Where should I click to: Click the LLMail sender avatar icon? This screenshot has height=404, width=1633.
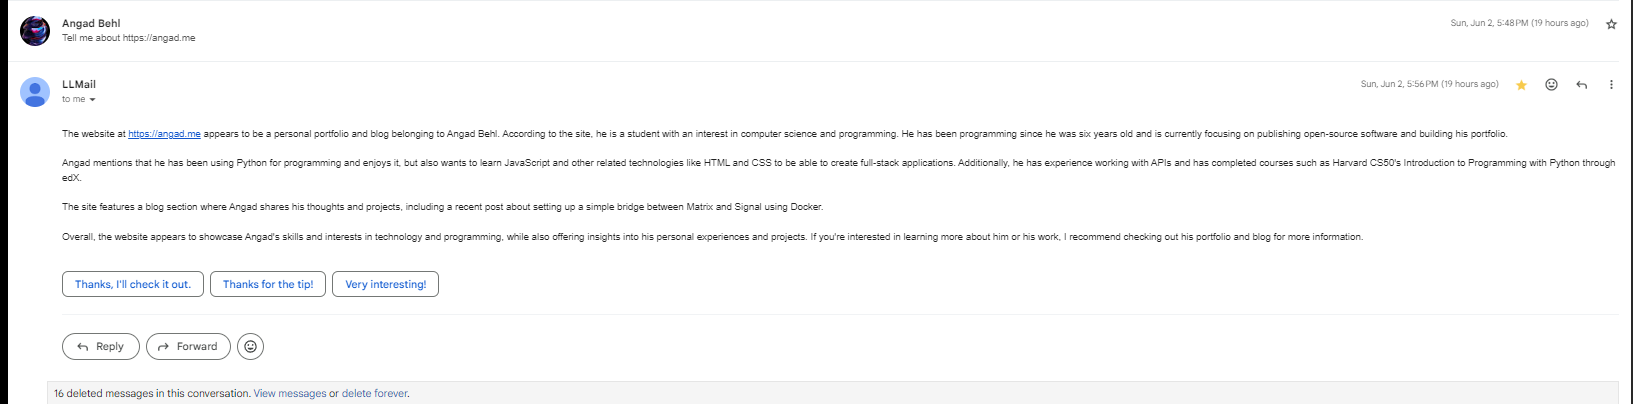point(35,92)
